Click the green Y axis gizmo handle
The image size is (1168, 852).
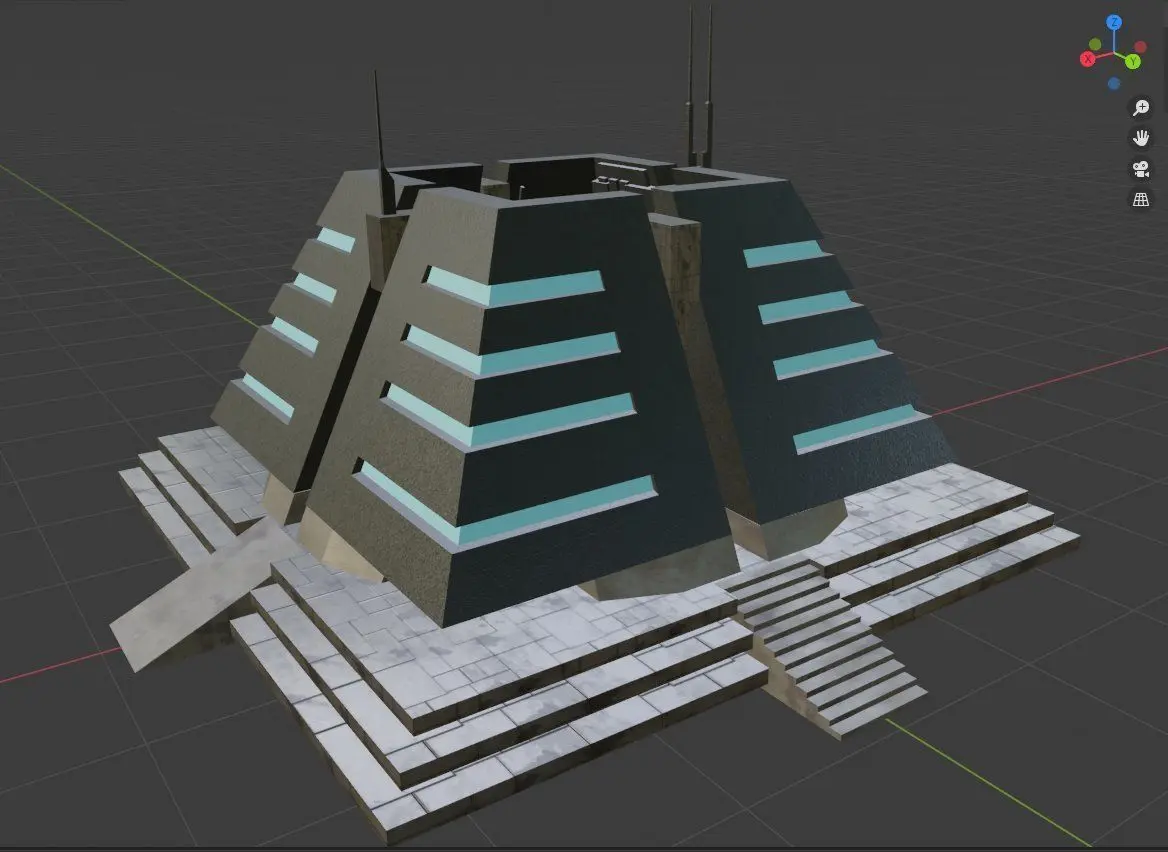coord(1132,61)
